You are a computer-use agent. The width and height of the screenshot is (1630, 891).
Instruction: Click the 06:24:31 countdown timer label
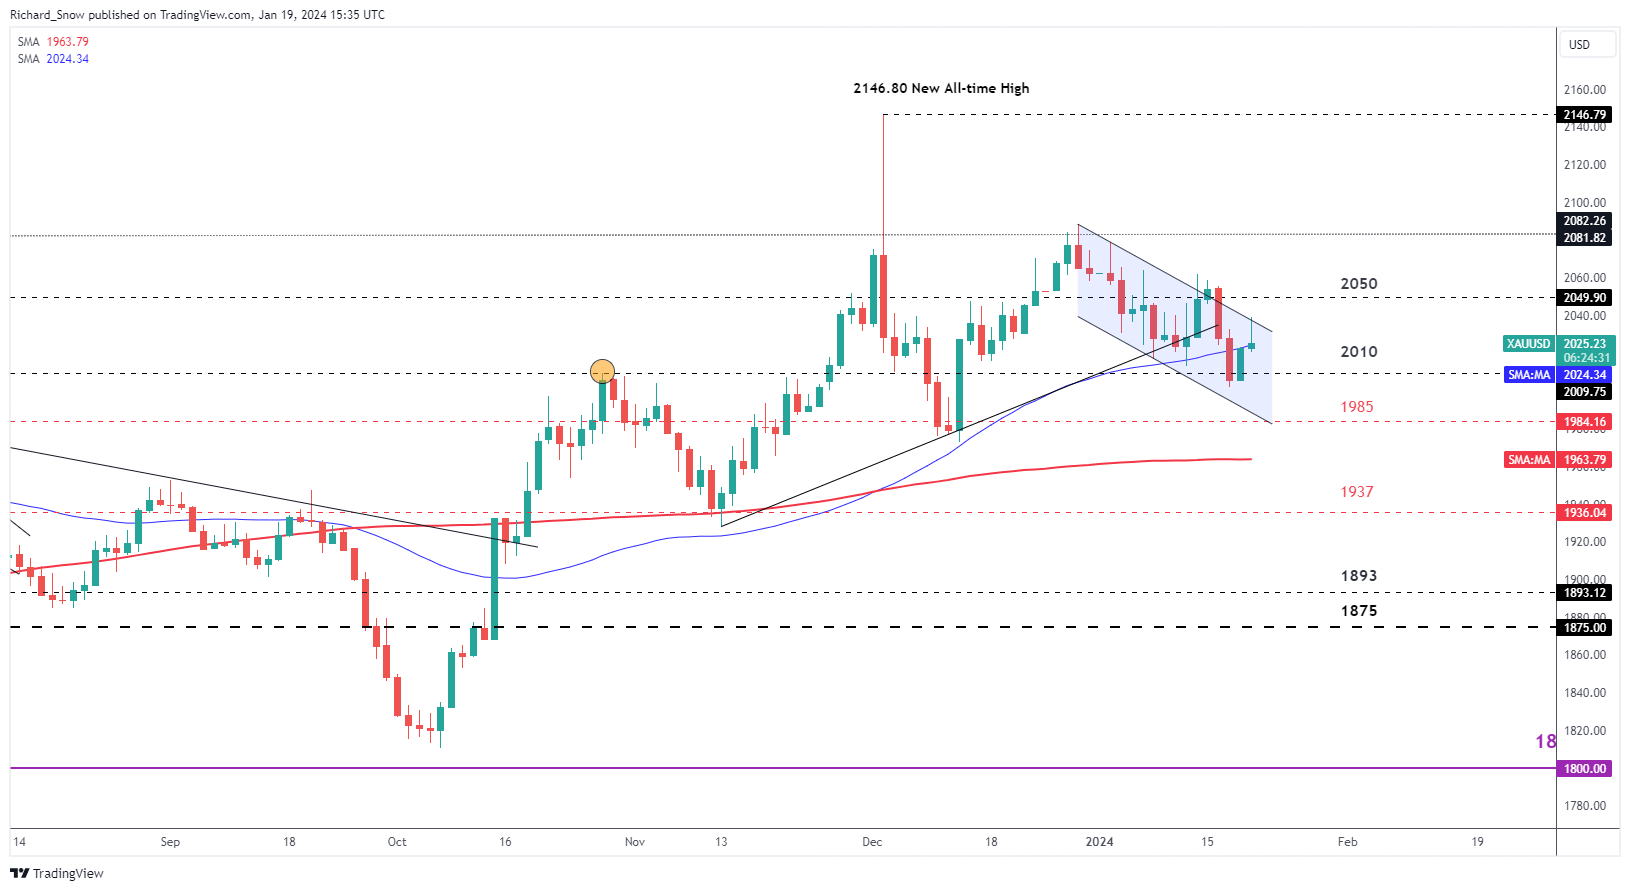click(x=1586, y=358)
